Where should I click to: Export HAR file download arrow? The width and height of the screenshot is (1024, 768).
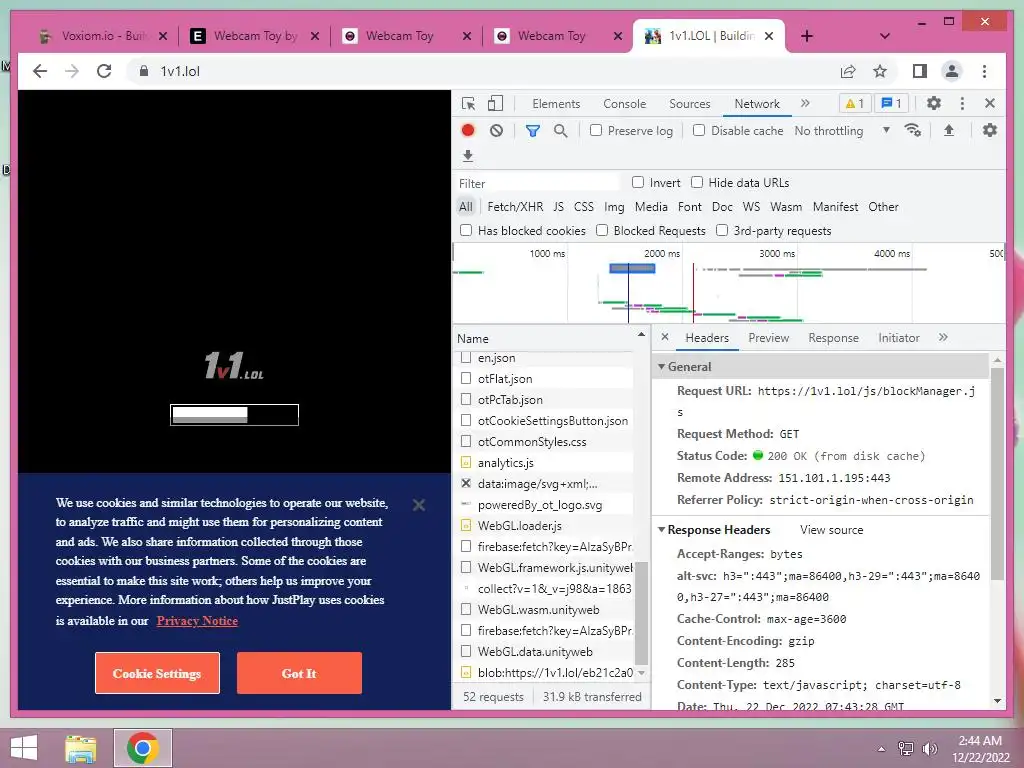point(468,155)
